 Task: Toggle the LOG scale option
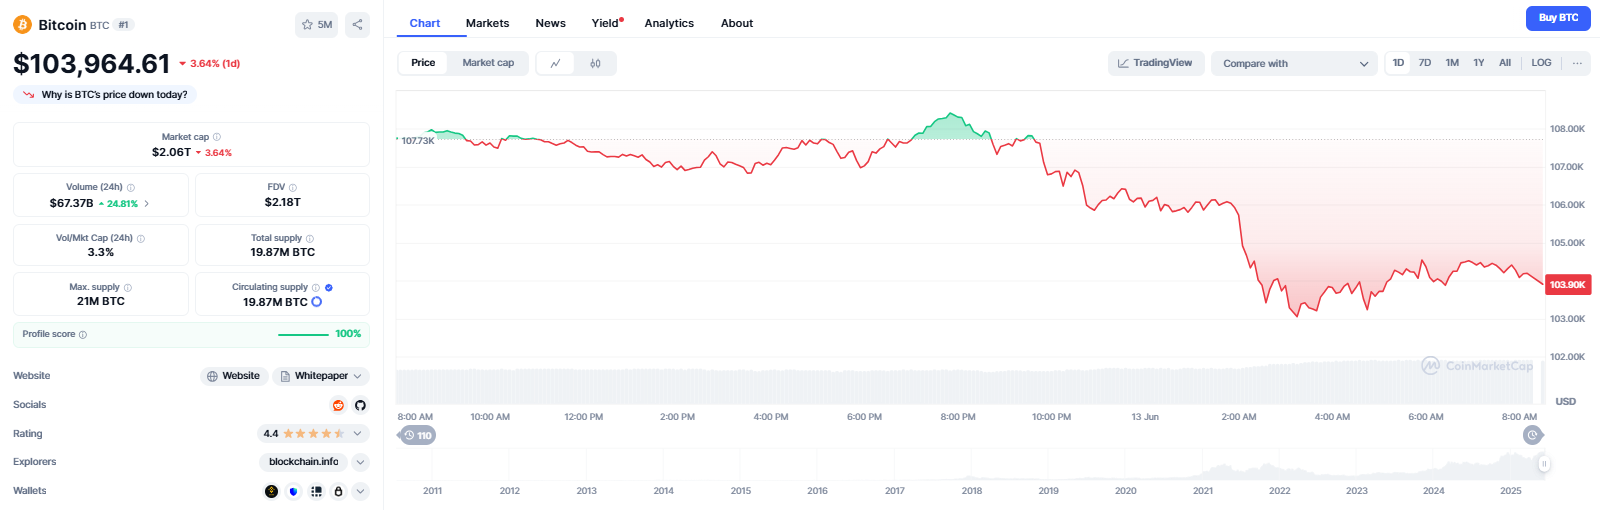[1541, 63]
